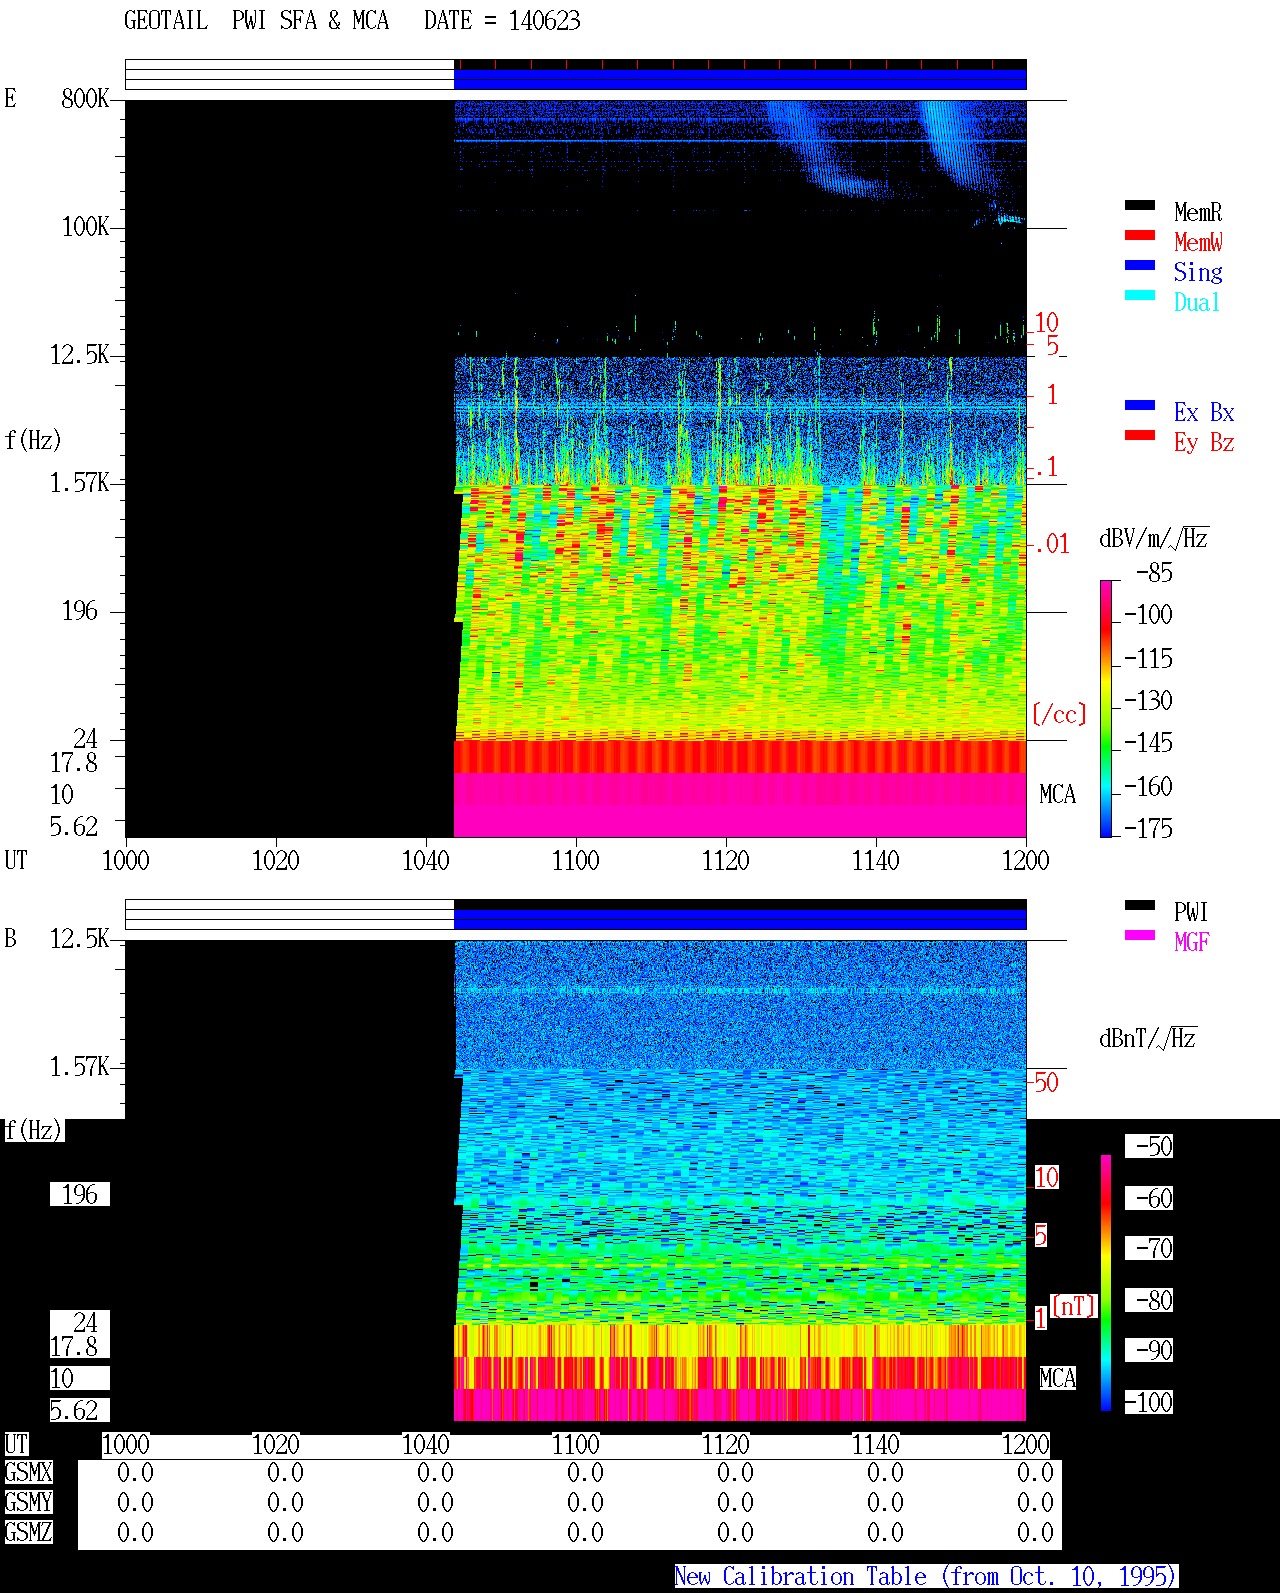Click the dBV/m color scale bar
Screen dimensions: 1280x1593
1106,708
